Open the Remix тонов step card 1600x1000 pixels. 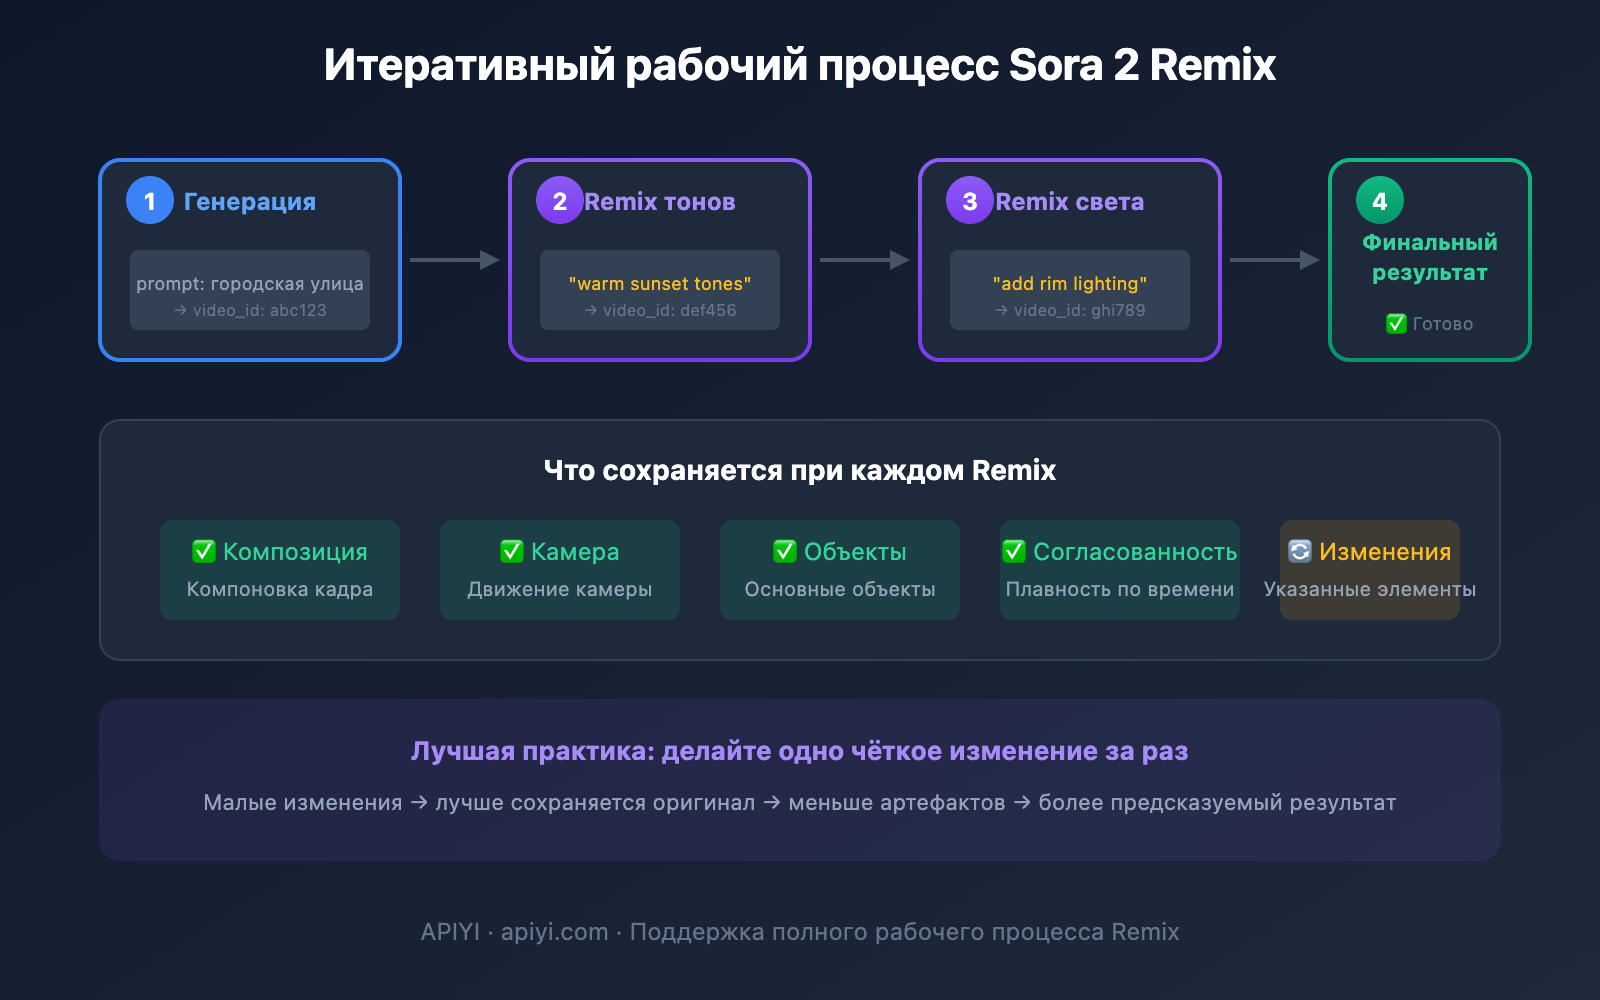point(659,258)
